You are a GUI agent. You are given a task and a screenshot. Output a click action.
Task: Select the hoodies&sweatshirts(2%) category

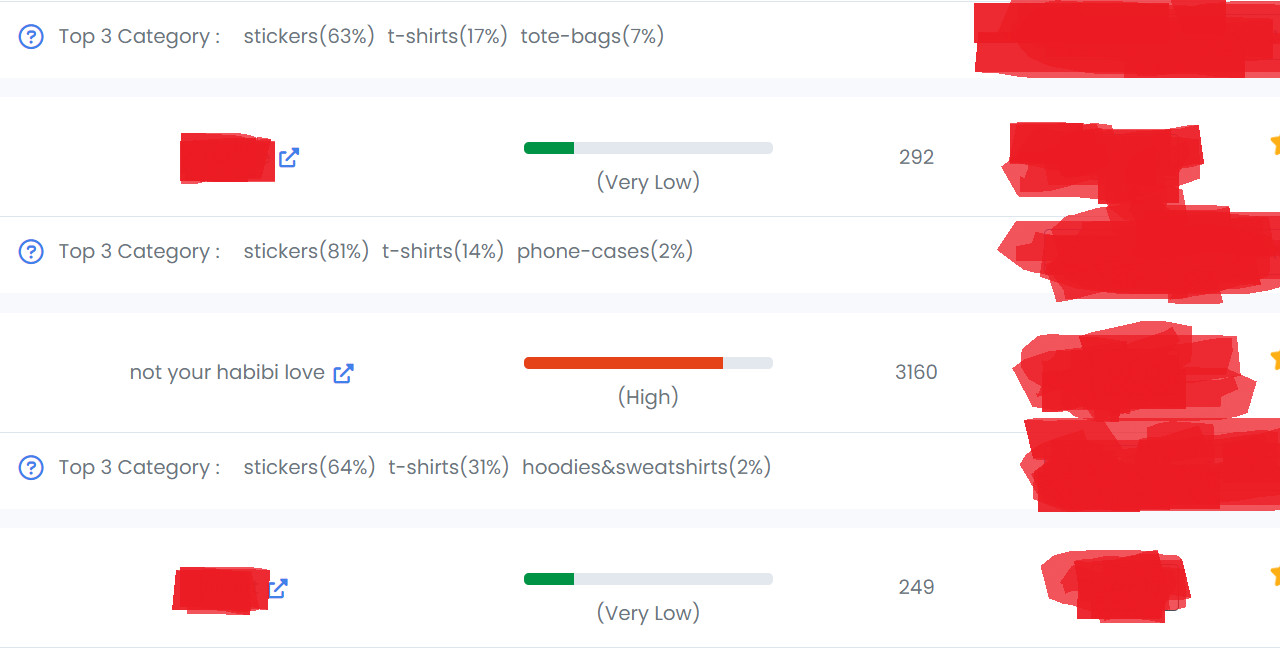[646, 467]
